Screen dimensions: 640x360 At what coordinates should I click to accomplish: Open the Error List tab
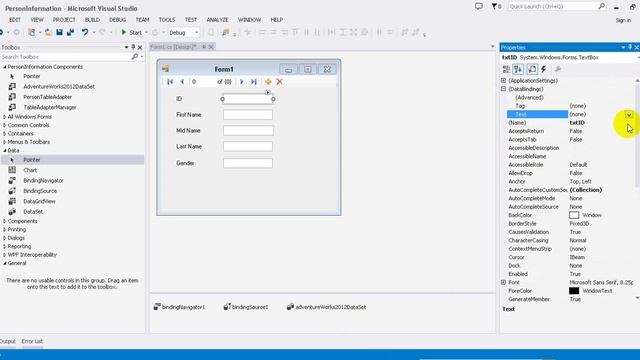pyautogui.click(x=32, y=341)
